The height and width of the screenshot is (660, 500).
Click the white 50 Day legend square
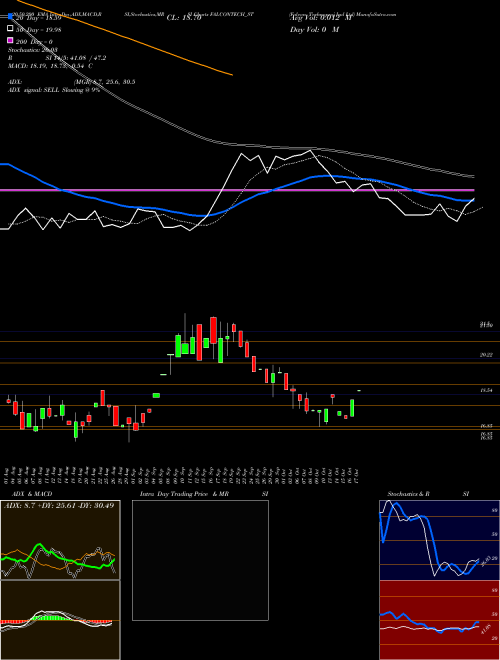tap(10, 29)
